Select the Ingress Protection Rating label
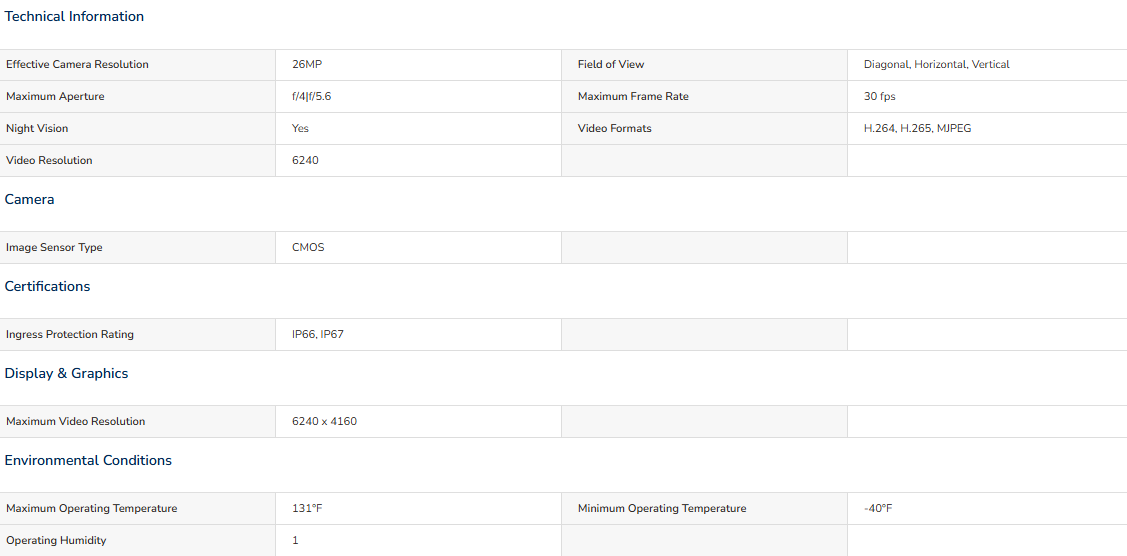Image resolution: width=1127 pixels, height=556 pixels. click(70, 335)
